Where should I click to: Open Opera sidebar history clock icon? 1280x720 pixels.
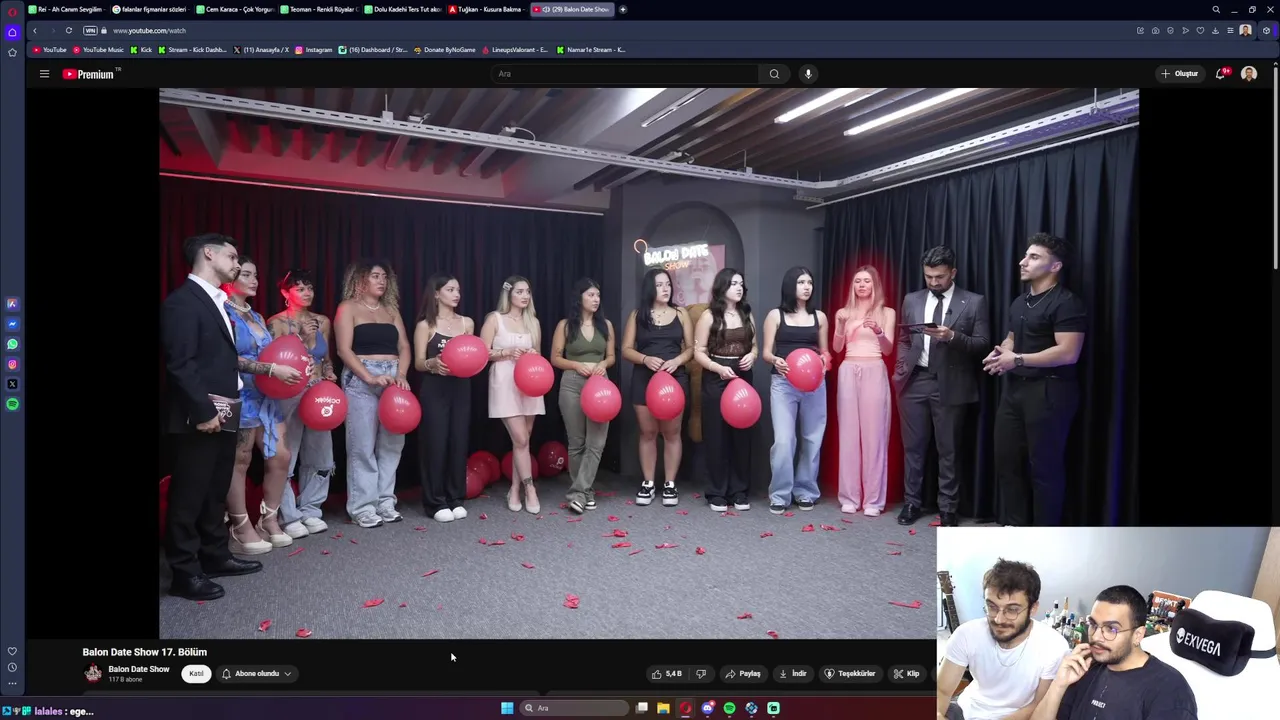pos(12,667)
